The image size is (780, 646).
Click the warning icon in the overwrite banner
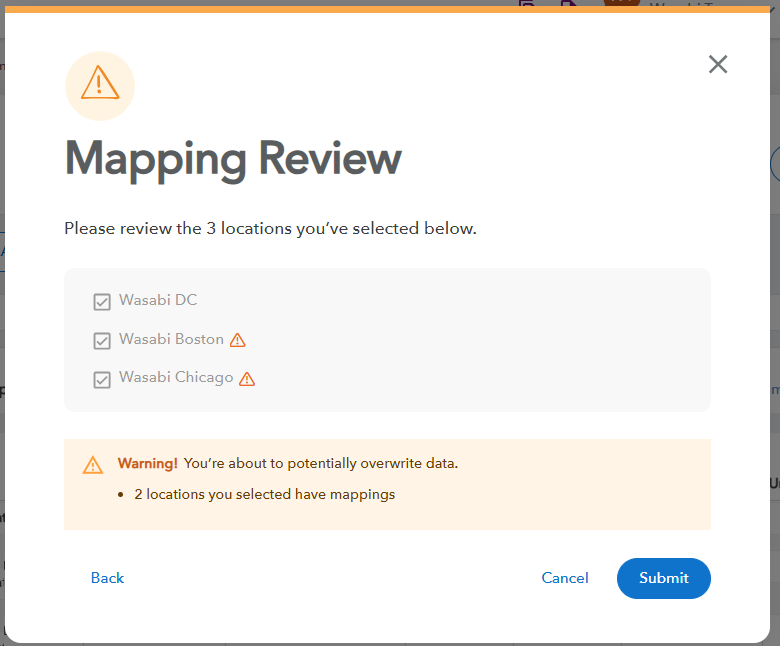pyautogui.click(x=93, y=465)
